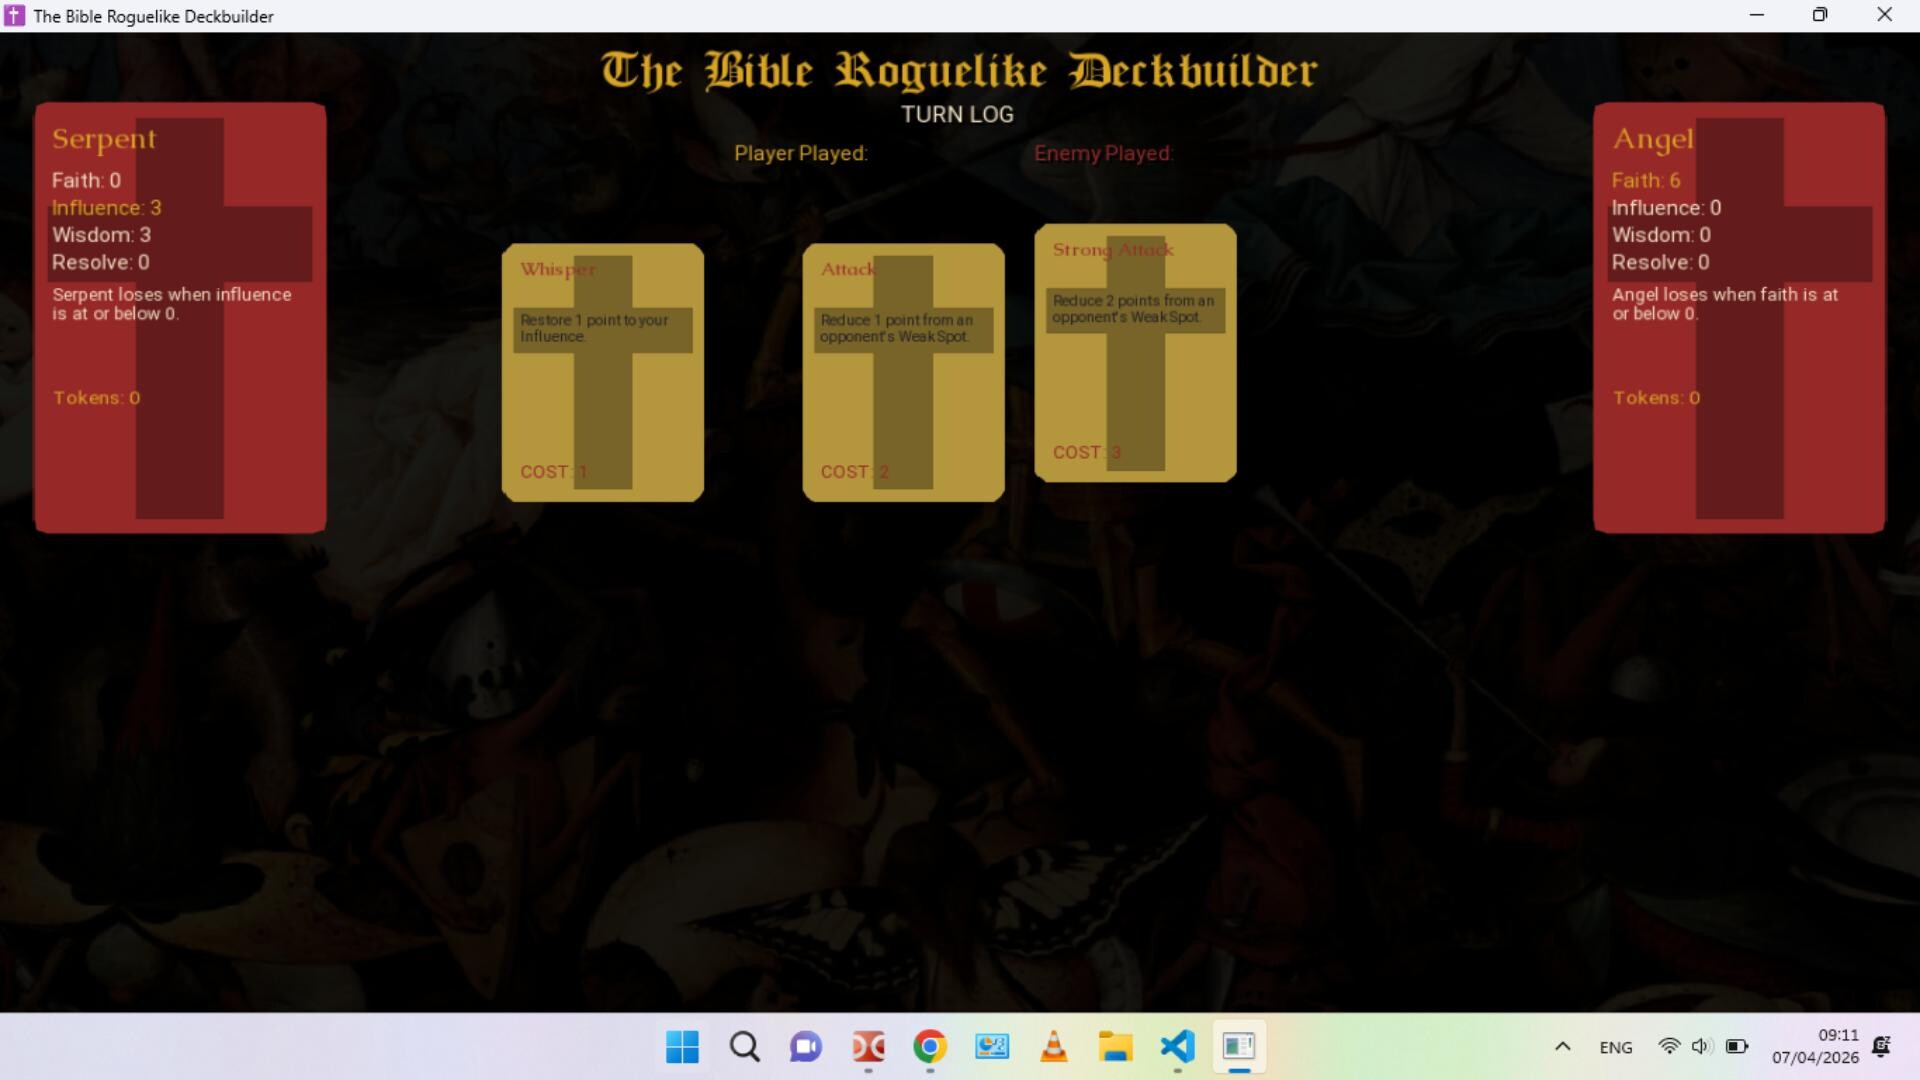Screen dimensions: 1920x1080
Task: Click the Turn Log heading
Action: click(x=957, y=114)
